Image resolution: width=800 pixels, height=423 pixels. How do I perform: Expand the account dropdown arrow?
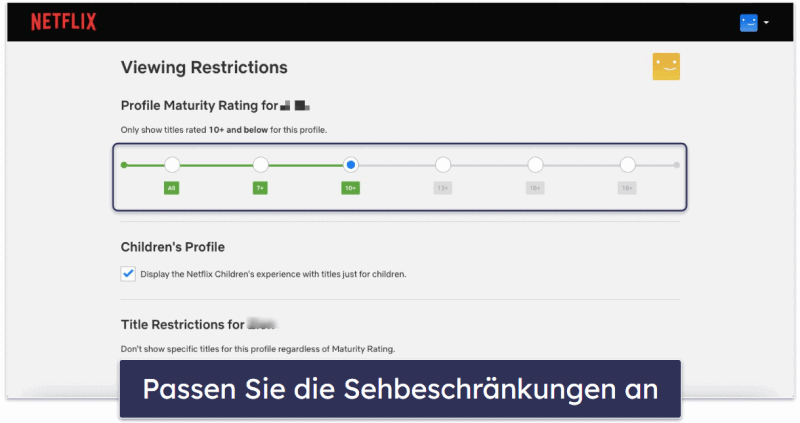(x=766, y=22)
